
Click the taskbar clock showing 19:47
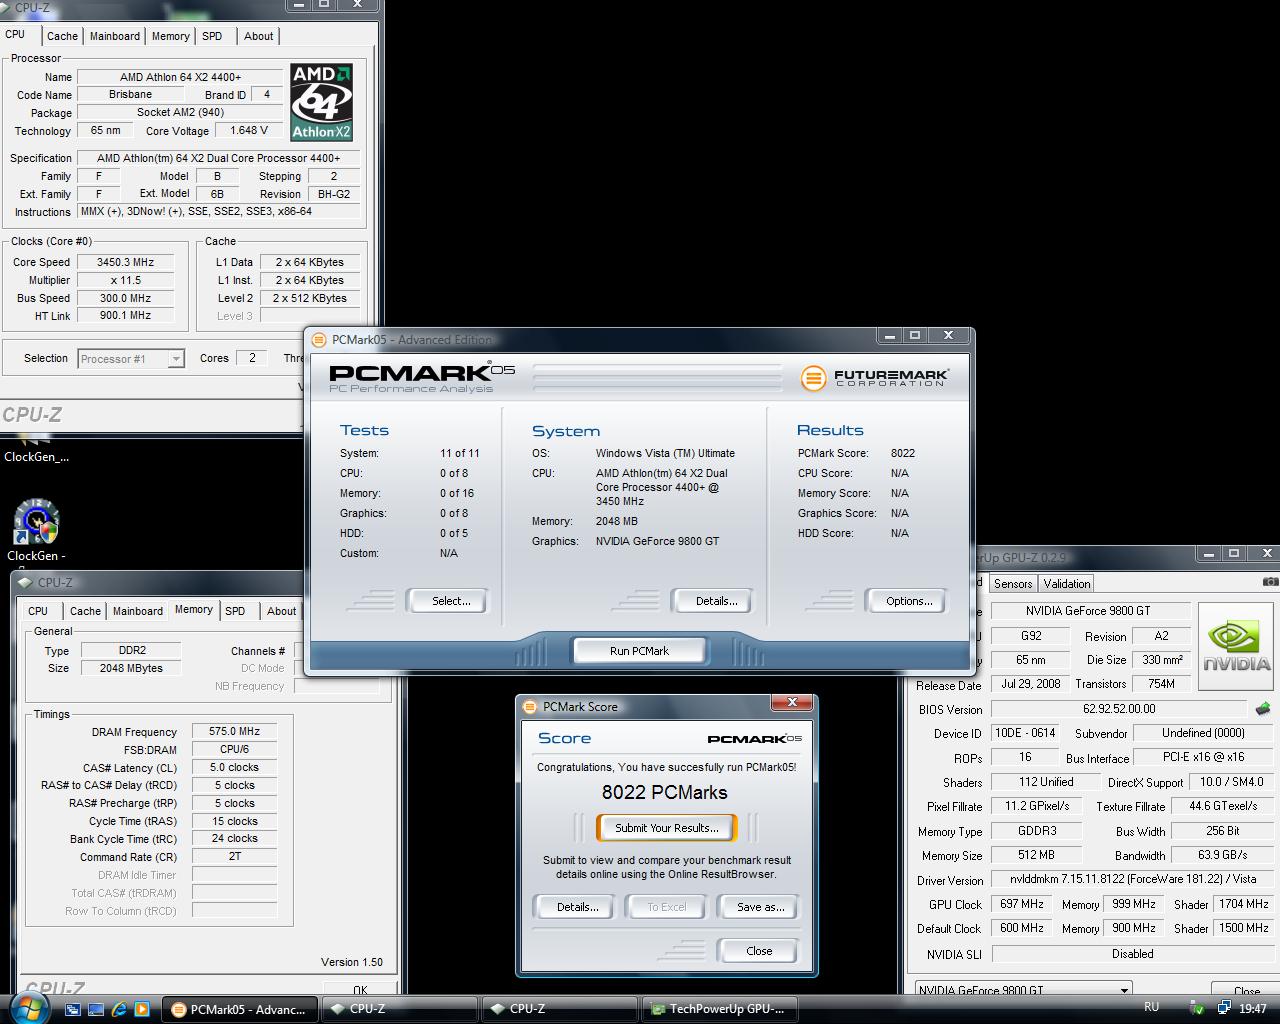click(1253, 1009)
